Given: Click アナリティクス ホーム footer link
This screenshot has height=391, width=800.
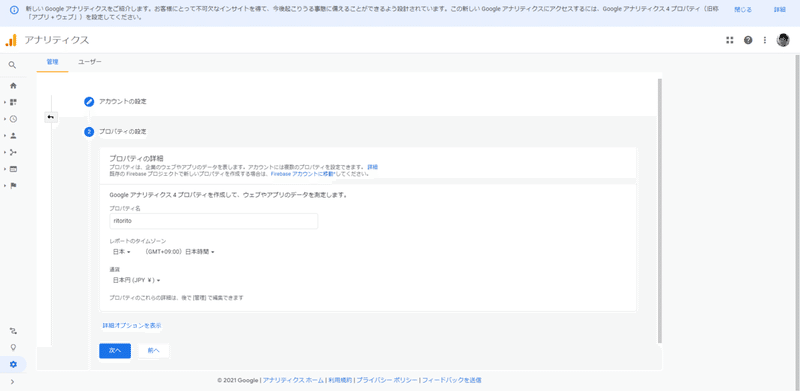Looking at the screenshot, I should (x=293, y=380).
